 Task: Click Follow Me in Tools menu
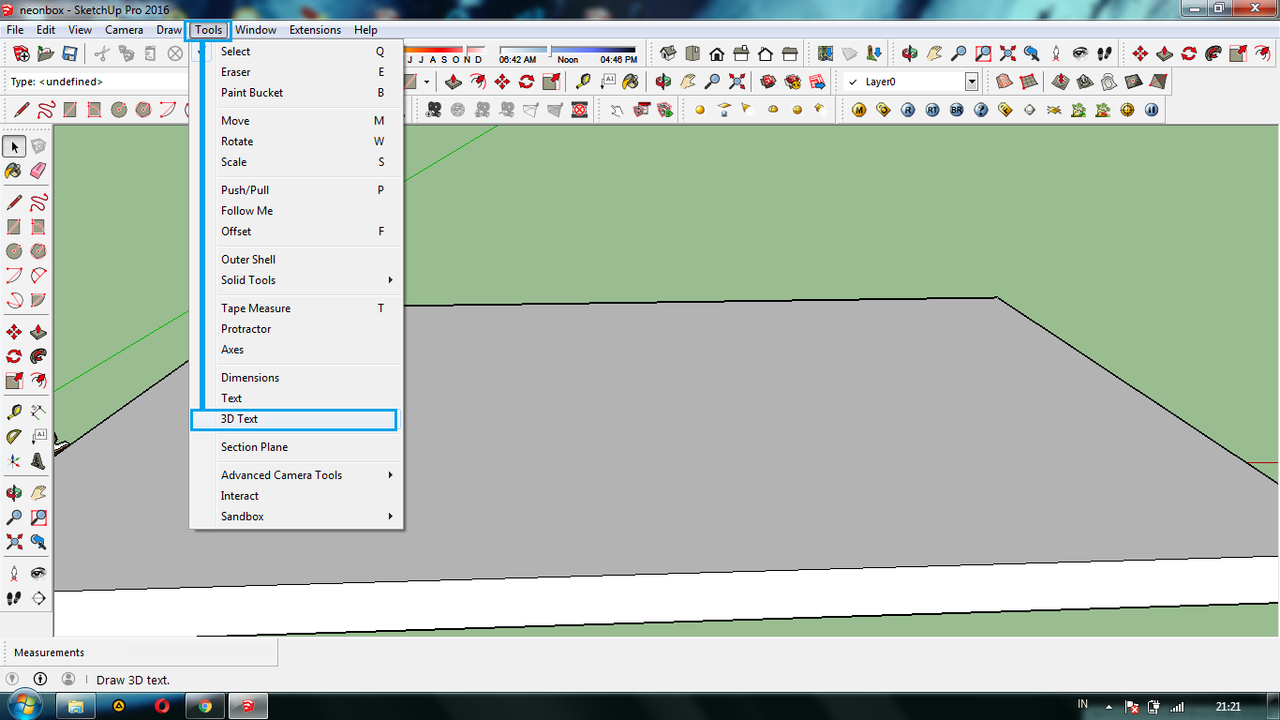[x=247, y=211]
